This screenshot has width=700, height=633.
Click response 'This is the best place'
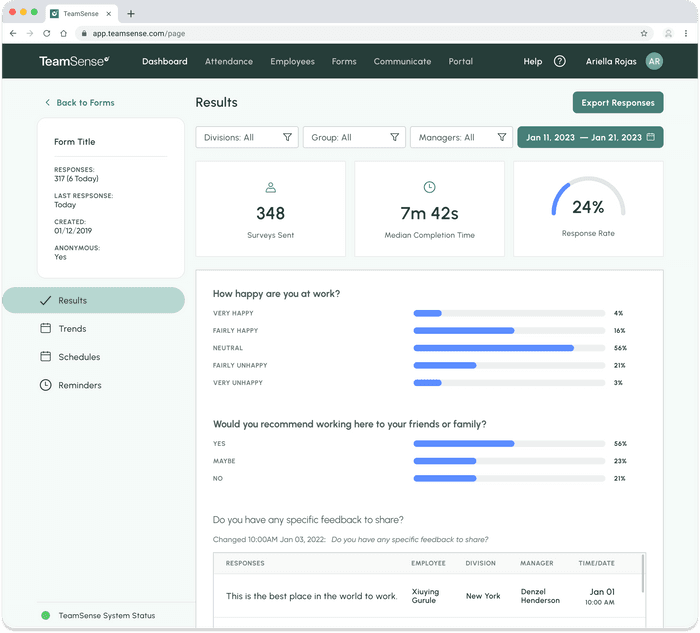tap(312, 596)
